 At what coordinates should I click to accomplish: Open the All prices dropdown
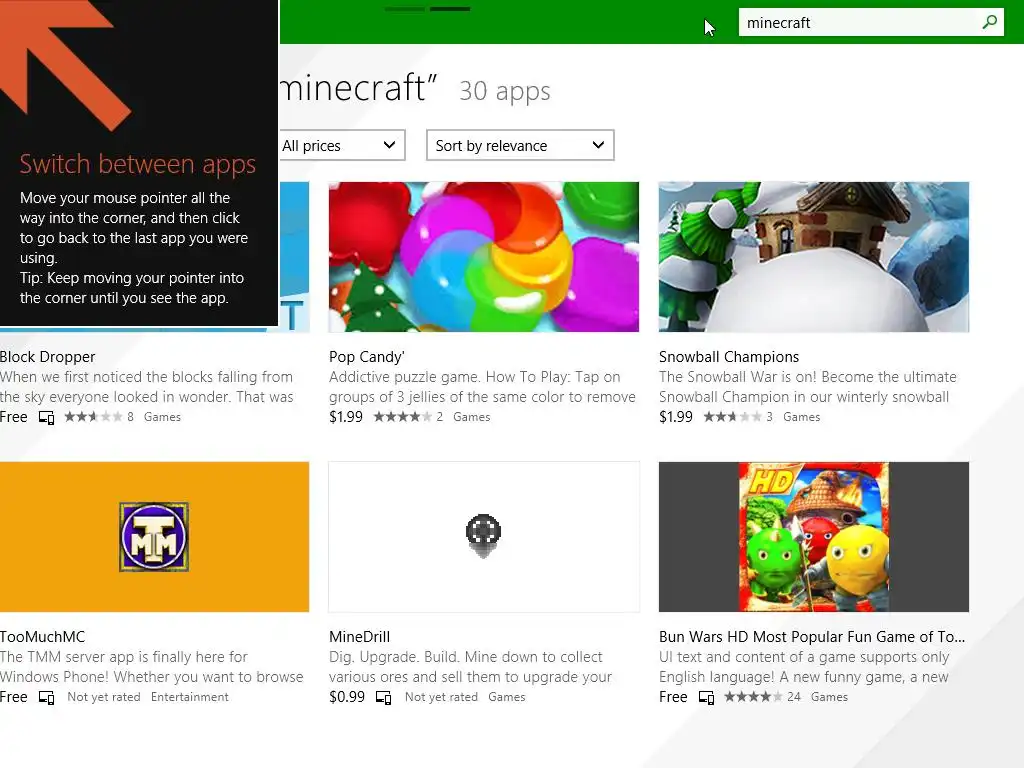[x=342, y=146]
